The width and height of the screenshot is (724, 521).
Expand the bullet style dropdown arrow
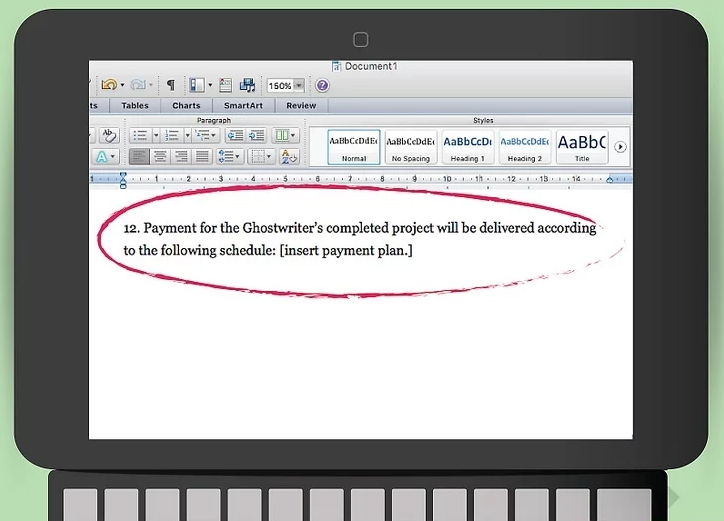click(156, 135)
